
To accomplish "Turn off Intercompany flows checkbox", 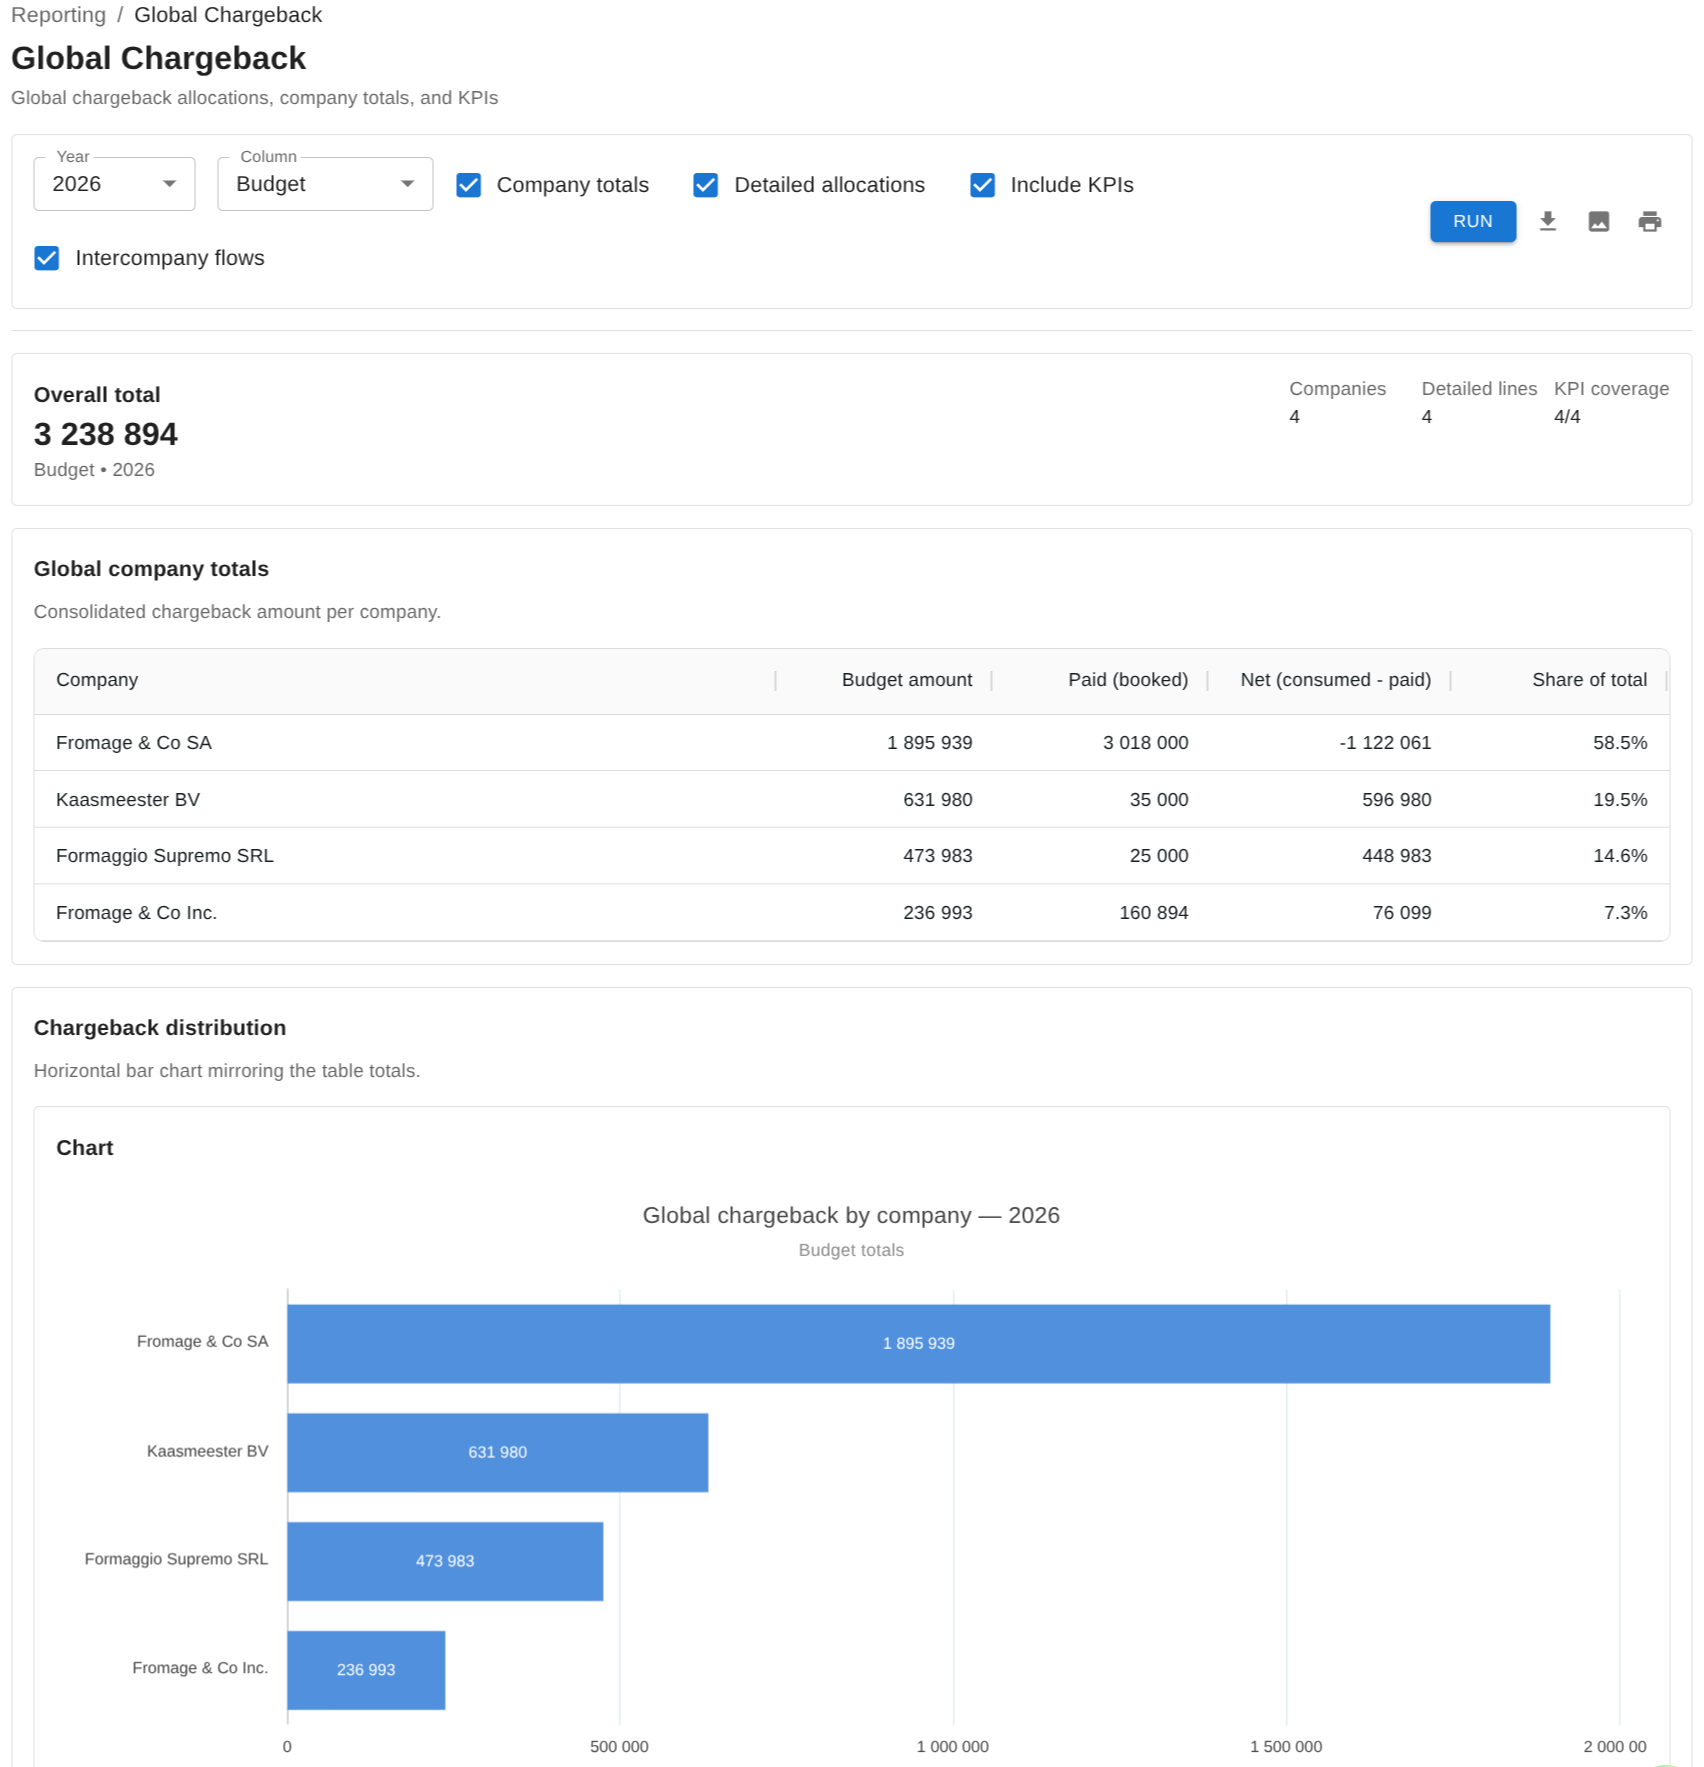I will [x=47, y=258].
